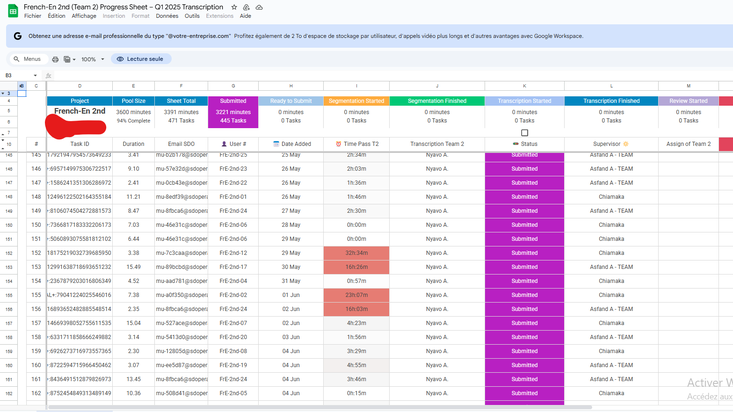Click the Google logo in the banner
Image resolution: width=733 pixels, height=412 pixels.
[x=17, y=36]
